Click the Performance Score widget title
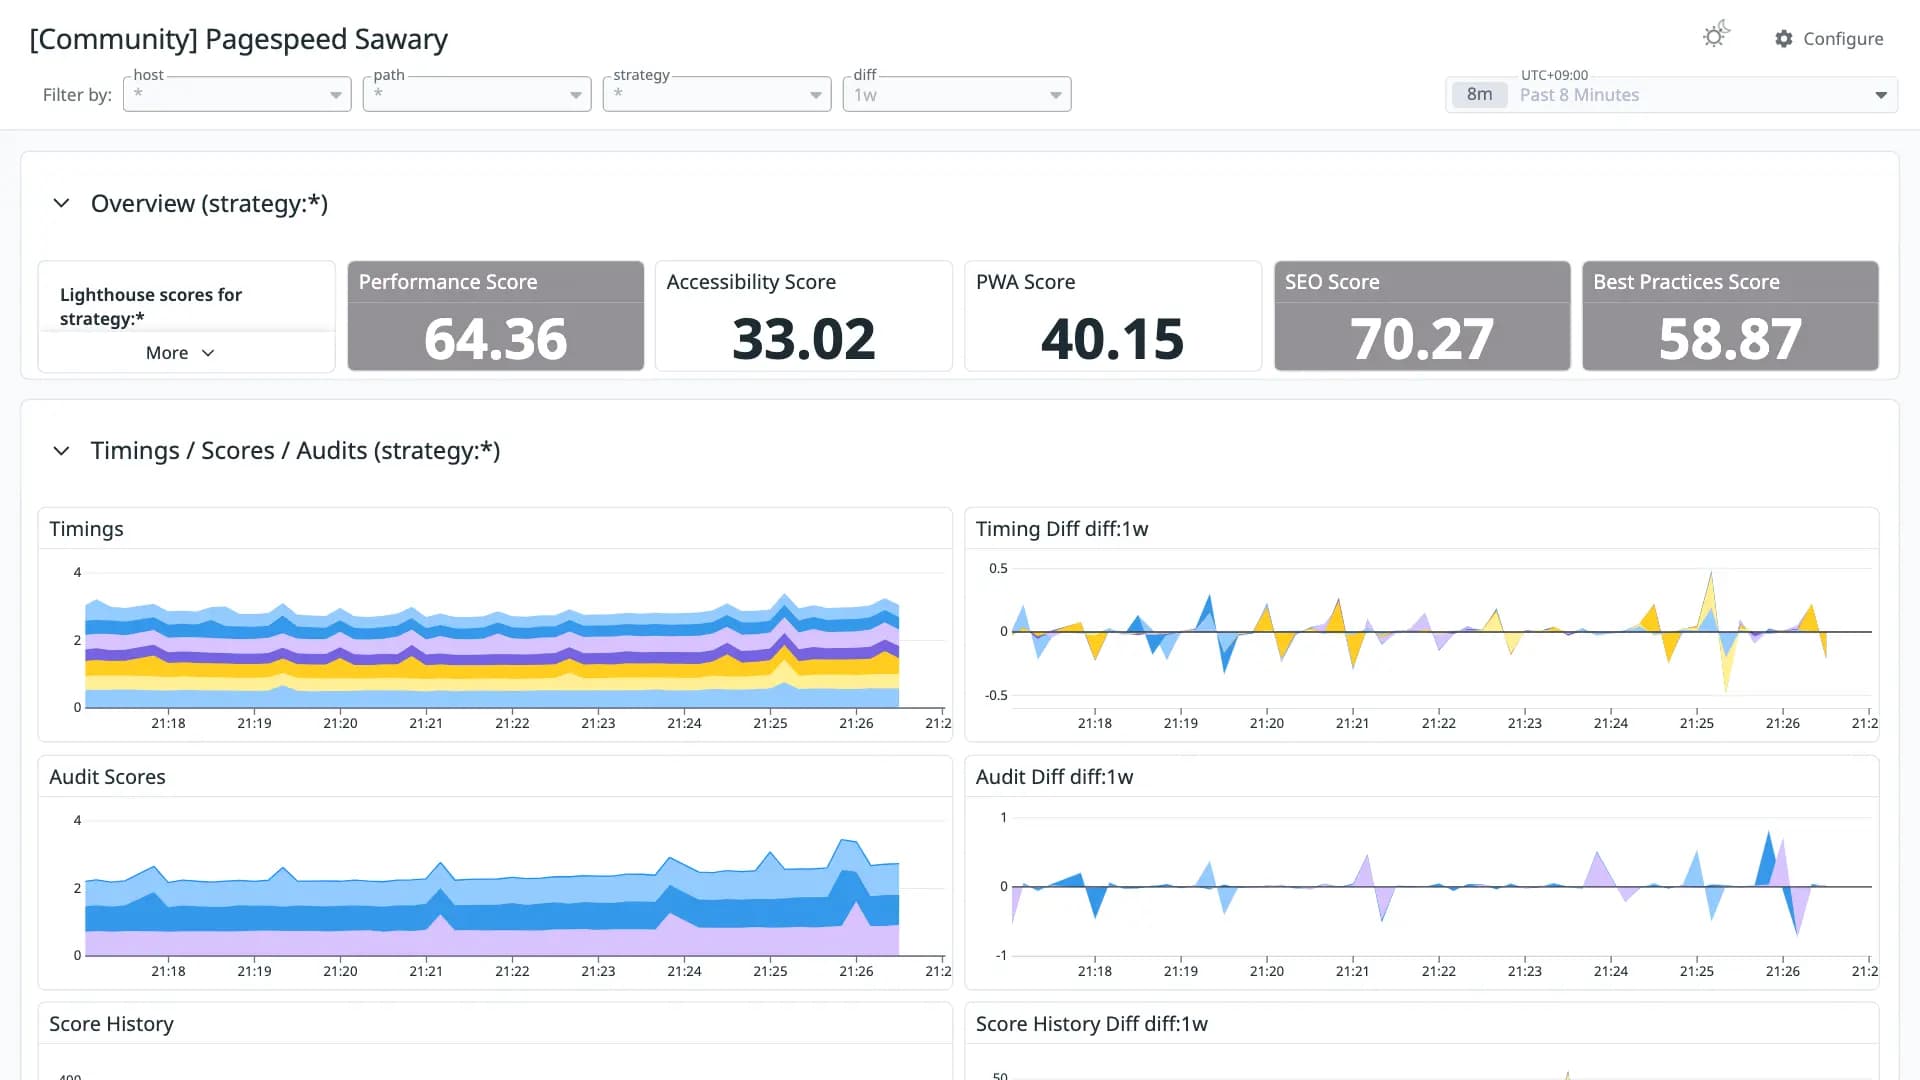 [x=448, y=282]
